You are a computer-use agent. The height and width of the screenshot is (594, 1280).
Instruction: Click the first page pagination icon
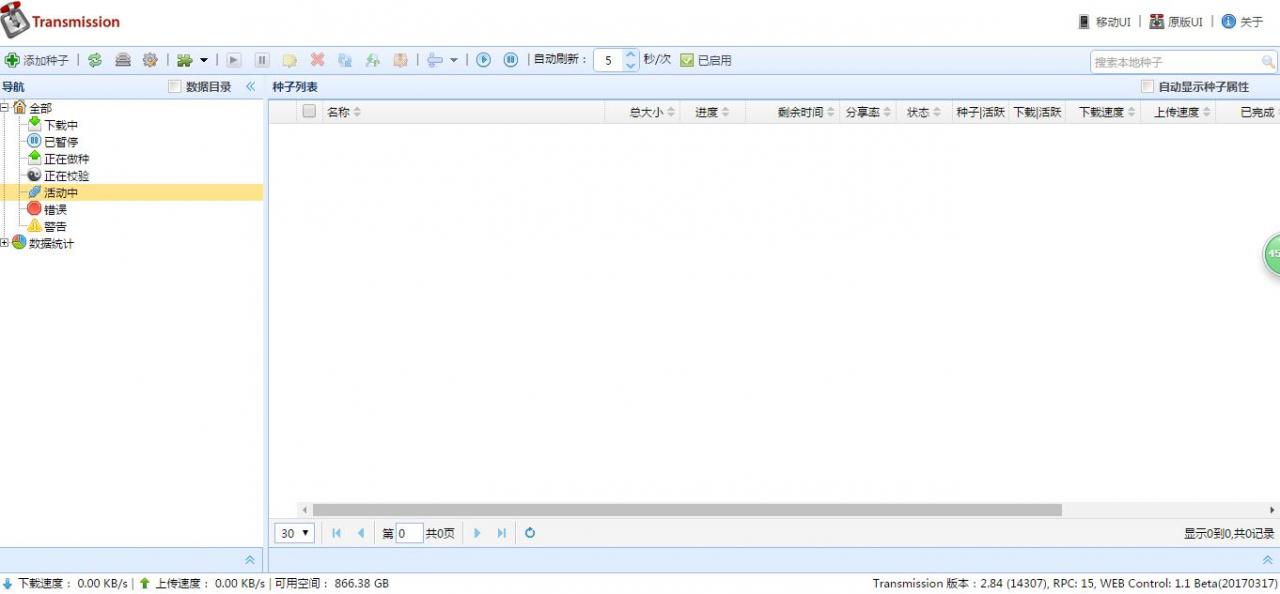click(336, 533)
